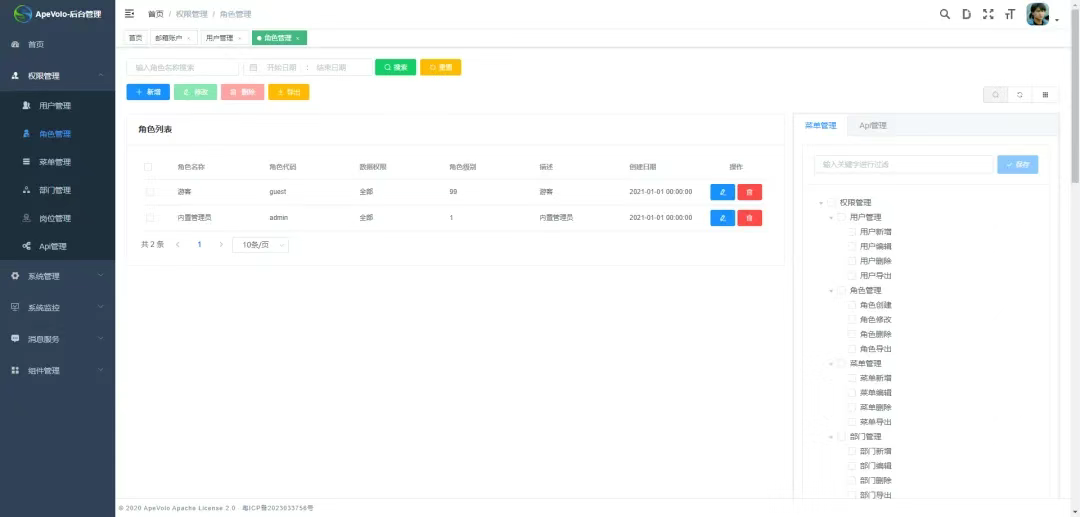Check the 菜单编辑 permission
Image resolution: width=1080 pixels, height=517 pixels.
tap(852, 392)
